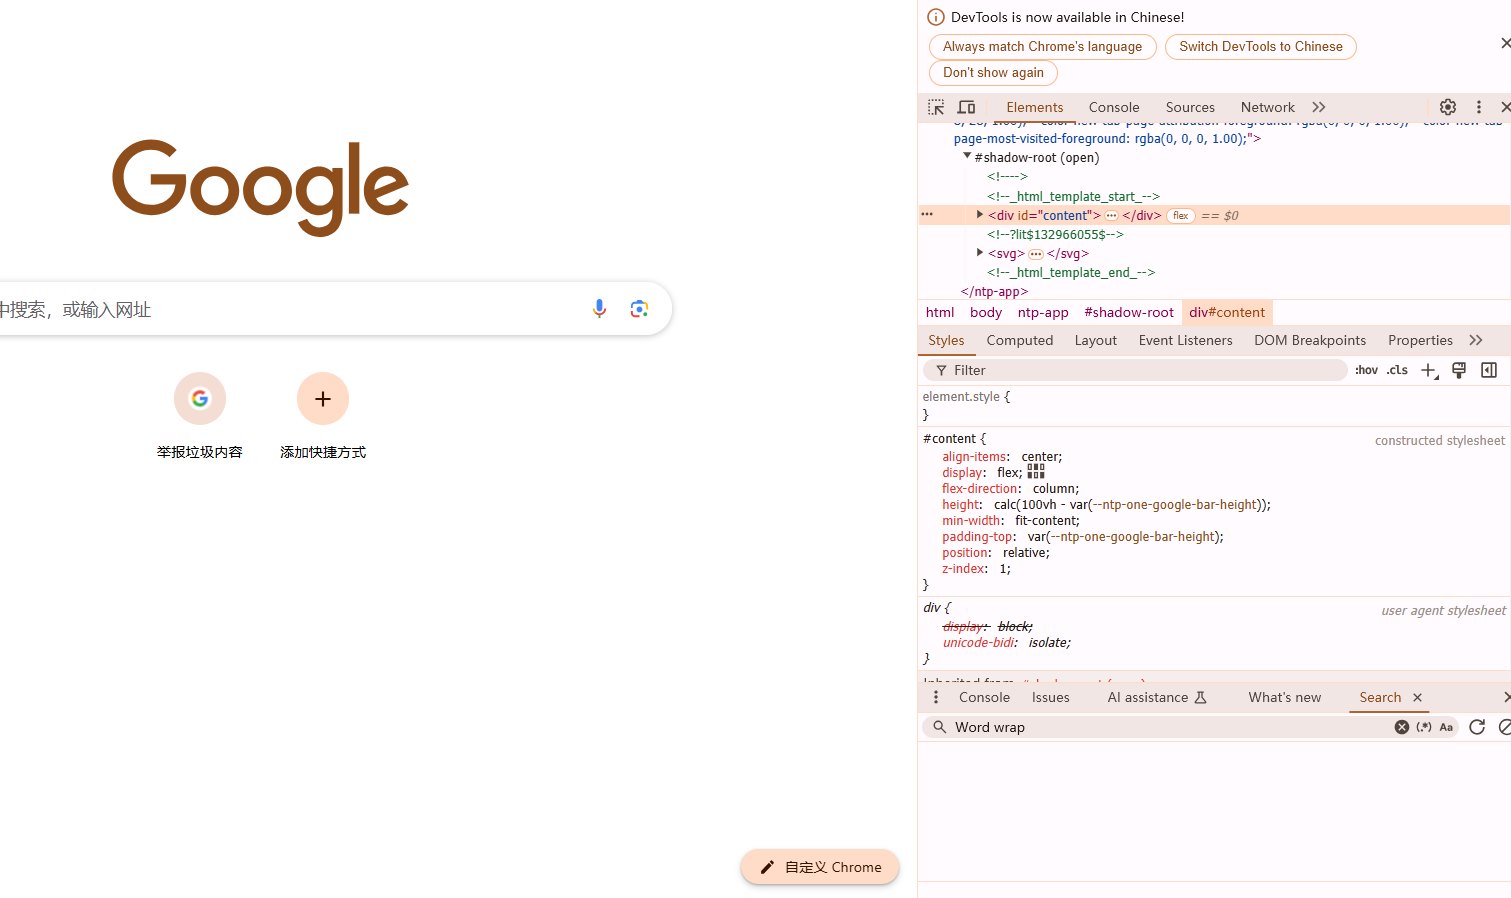Click the Styles Filter input field
1511x898 pixels.
(x=1135, y=370)
